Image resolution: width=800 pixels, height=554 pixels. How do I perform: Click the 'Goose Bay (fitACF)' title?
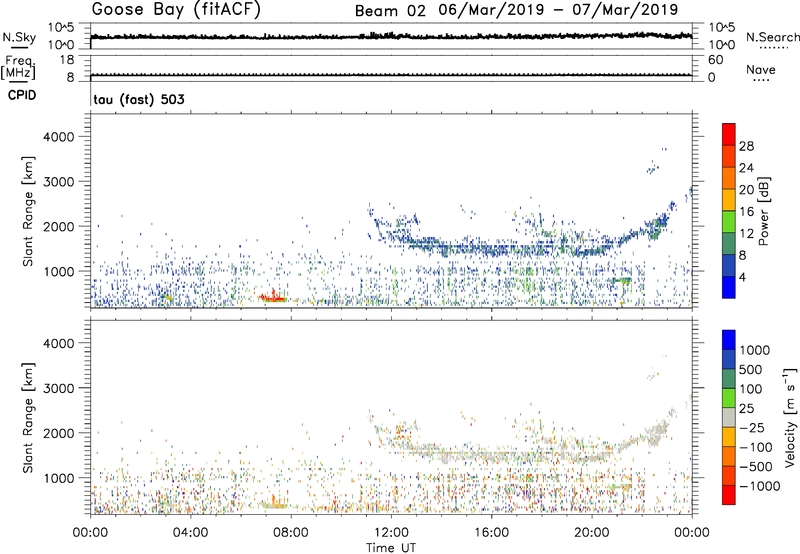click(x=176, y=9)
